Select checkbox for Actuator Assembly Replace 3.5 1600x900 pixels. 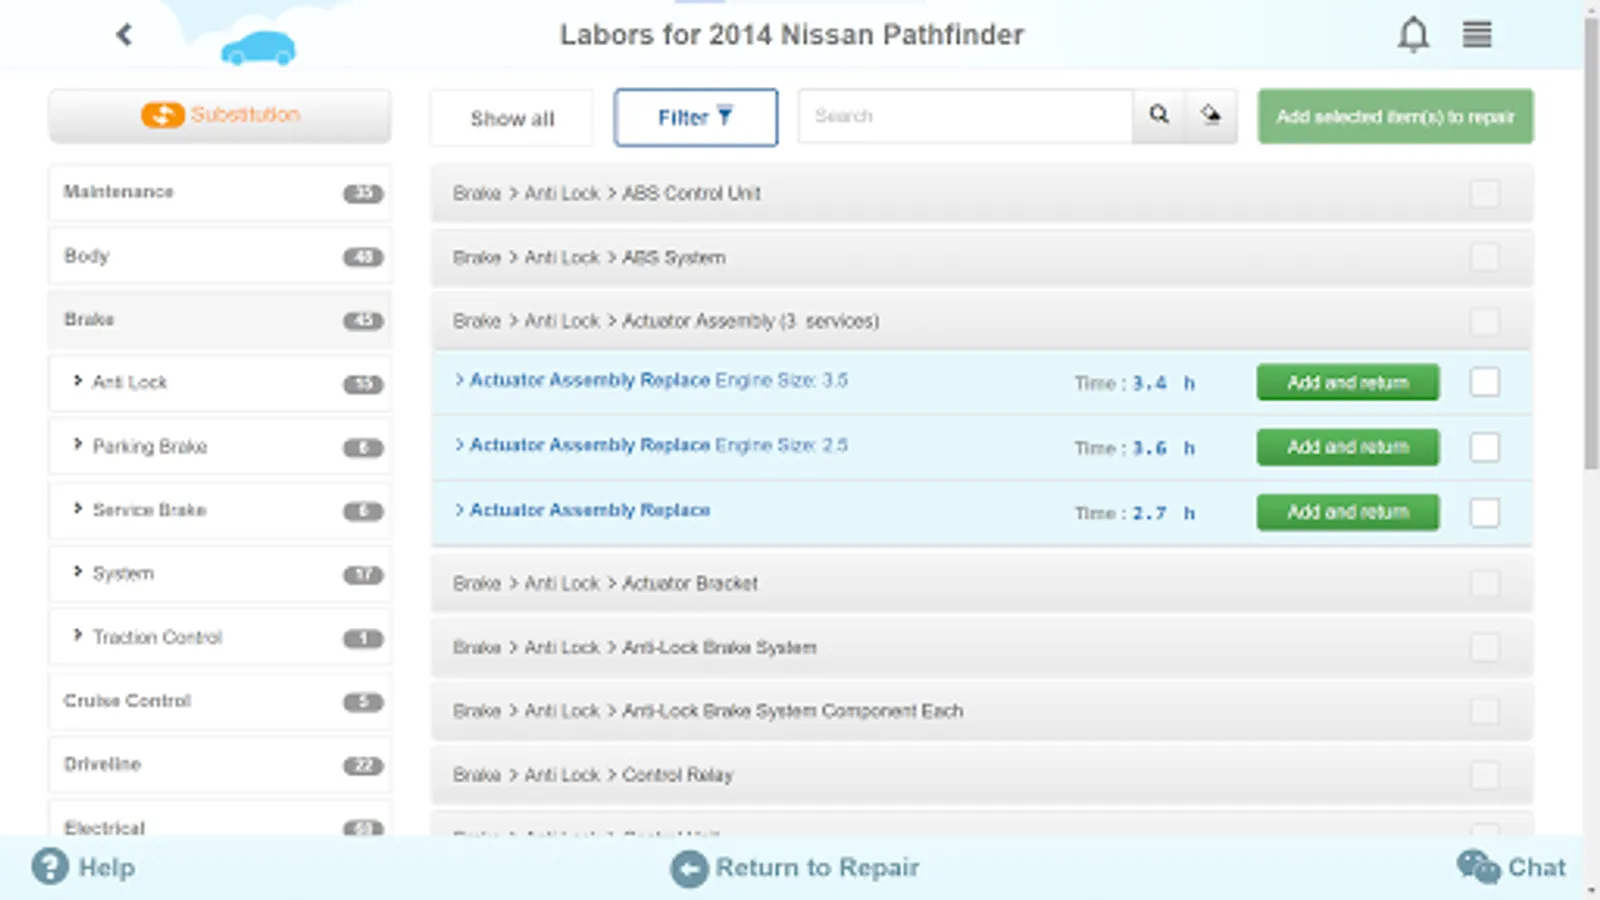click(1485, 382)
